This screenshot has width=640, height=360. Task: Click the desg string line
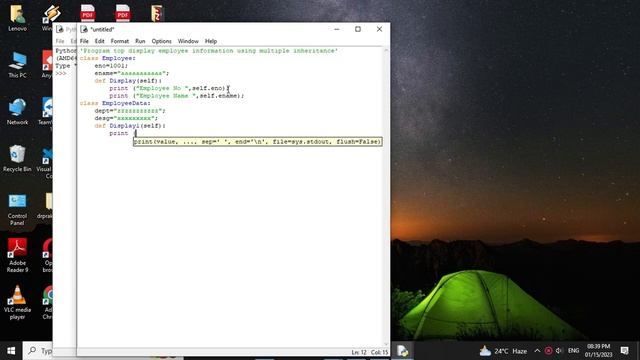click(x=126, y=118)
